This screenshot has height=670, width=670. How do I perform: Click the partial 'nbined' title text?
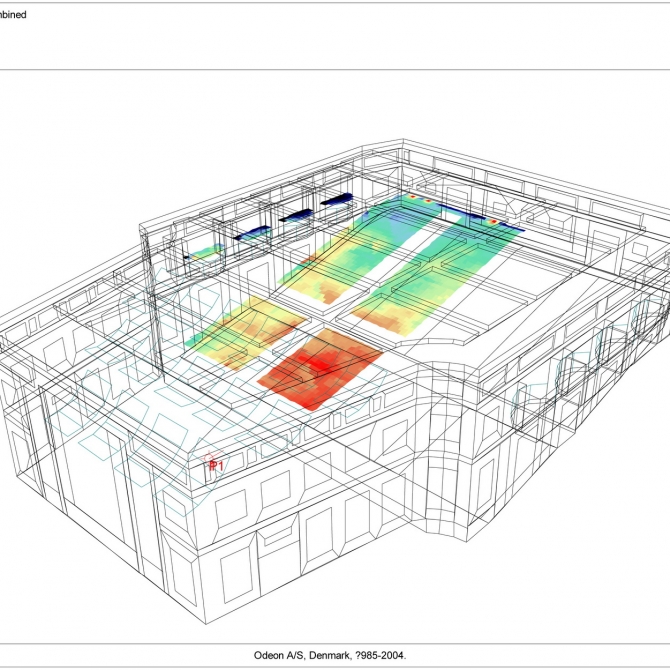point(14,15)
